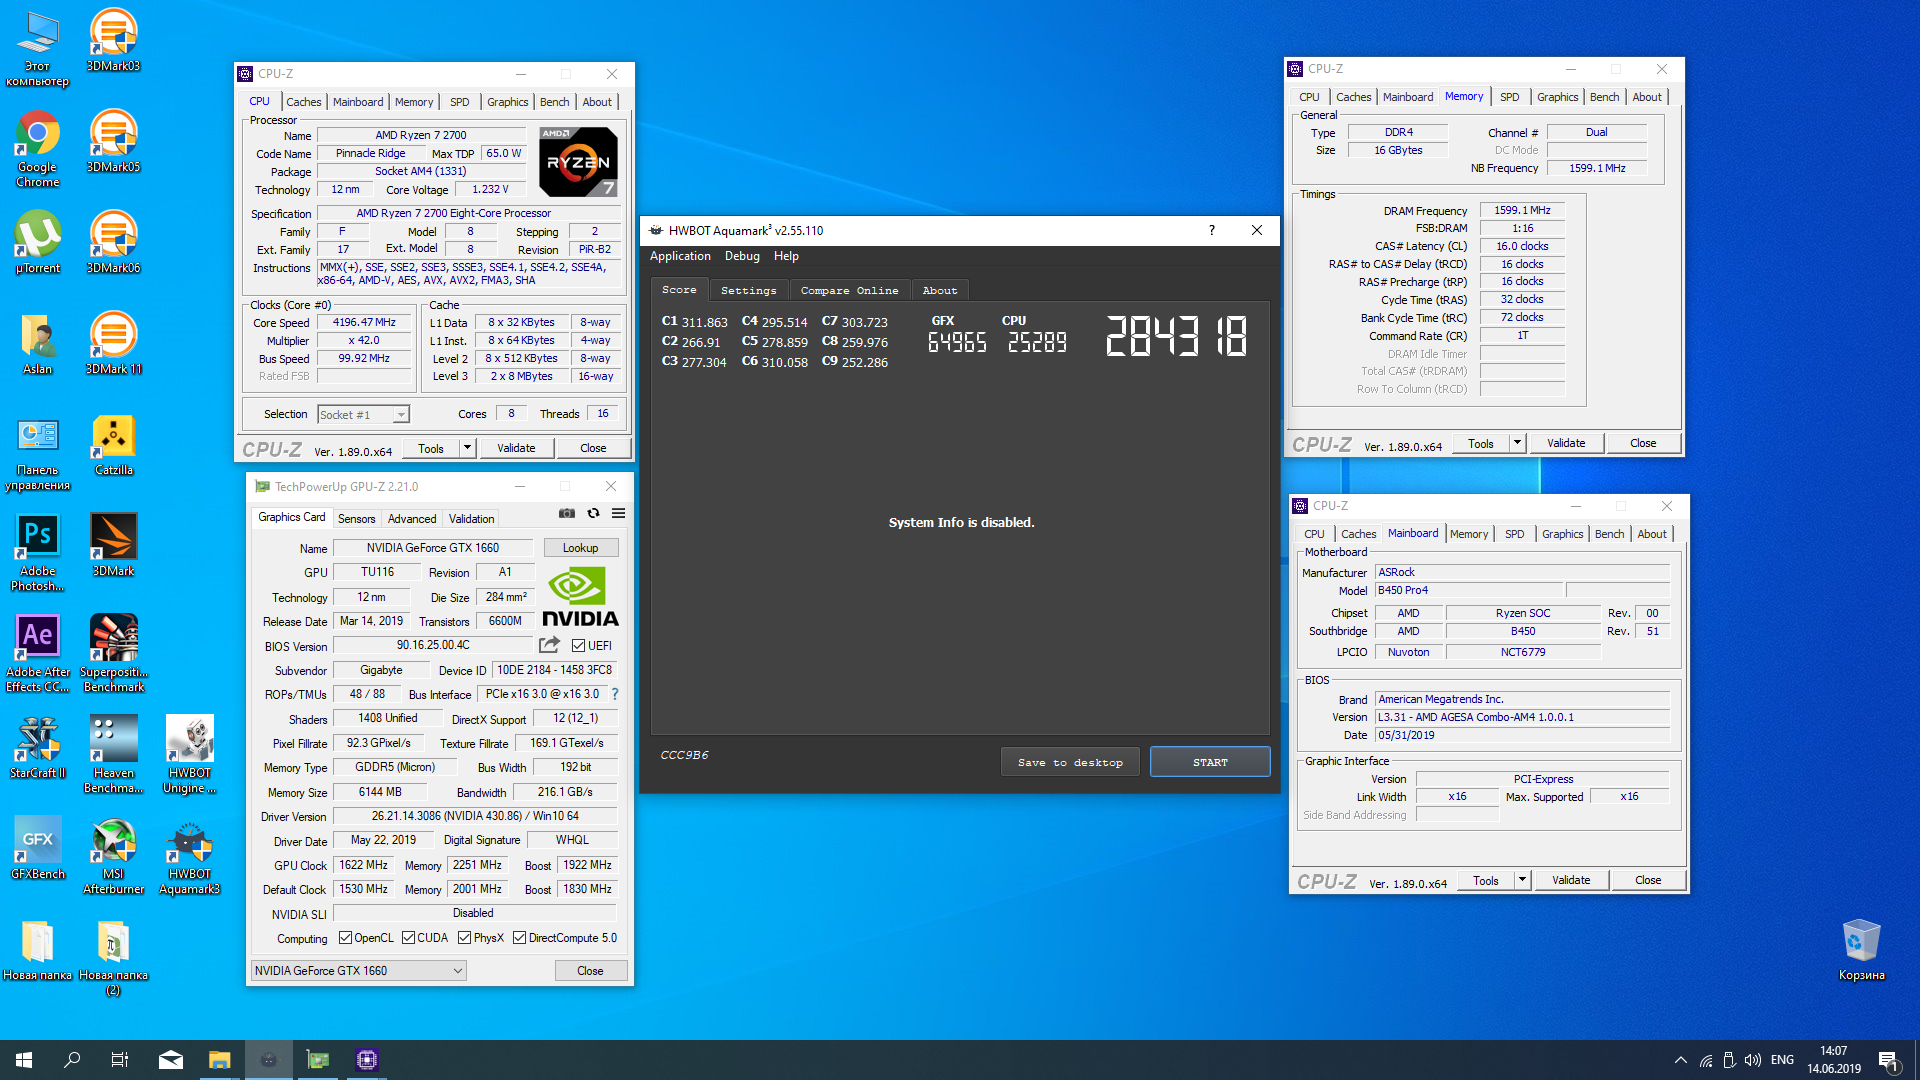The height and width of the screenshot is (1080, 1920).
Task: Launch the 3DMark 11 desktop shortcut
Action: [x=113, y=343]
